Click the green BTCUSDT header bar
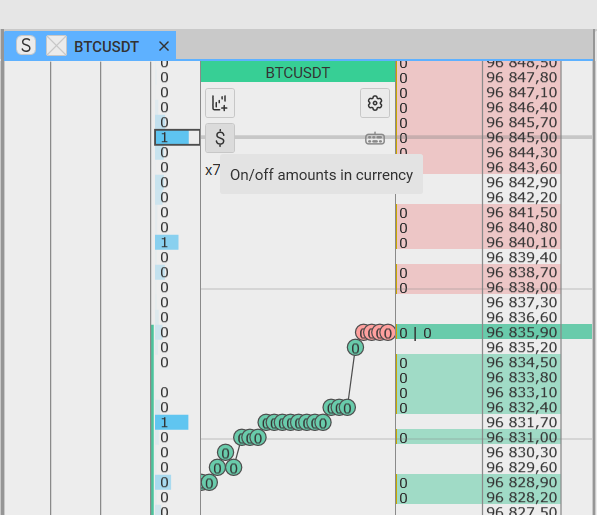597x515 pixels. tap(298, 72)
